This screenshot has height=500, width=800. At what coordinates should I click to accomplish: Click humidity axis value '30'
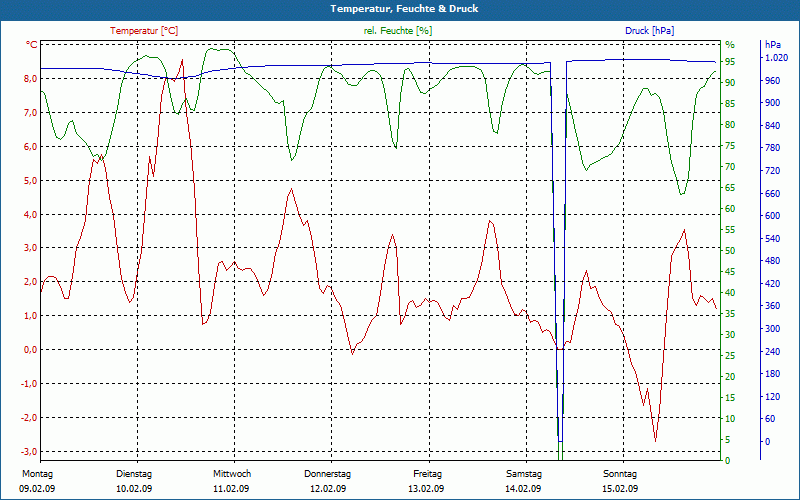click(730, 335)
